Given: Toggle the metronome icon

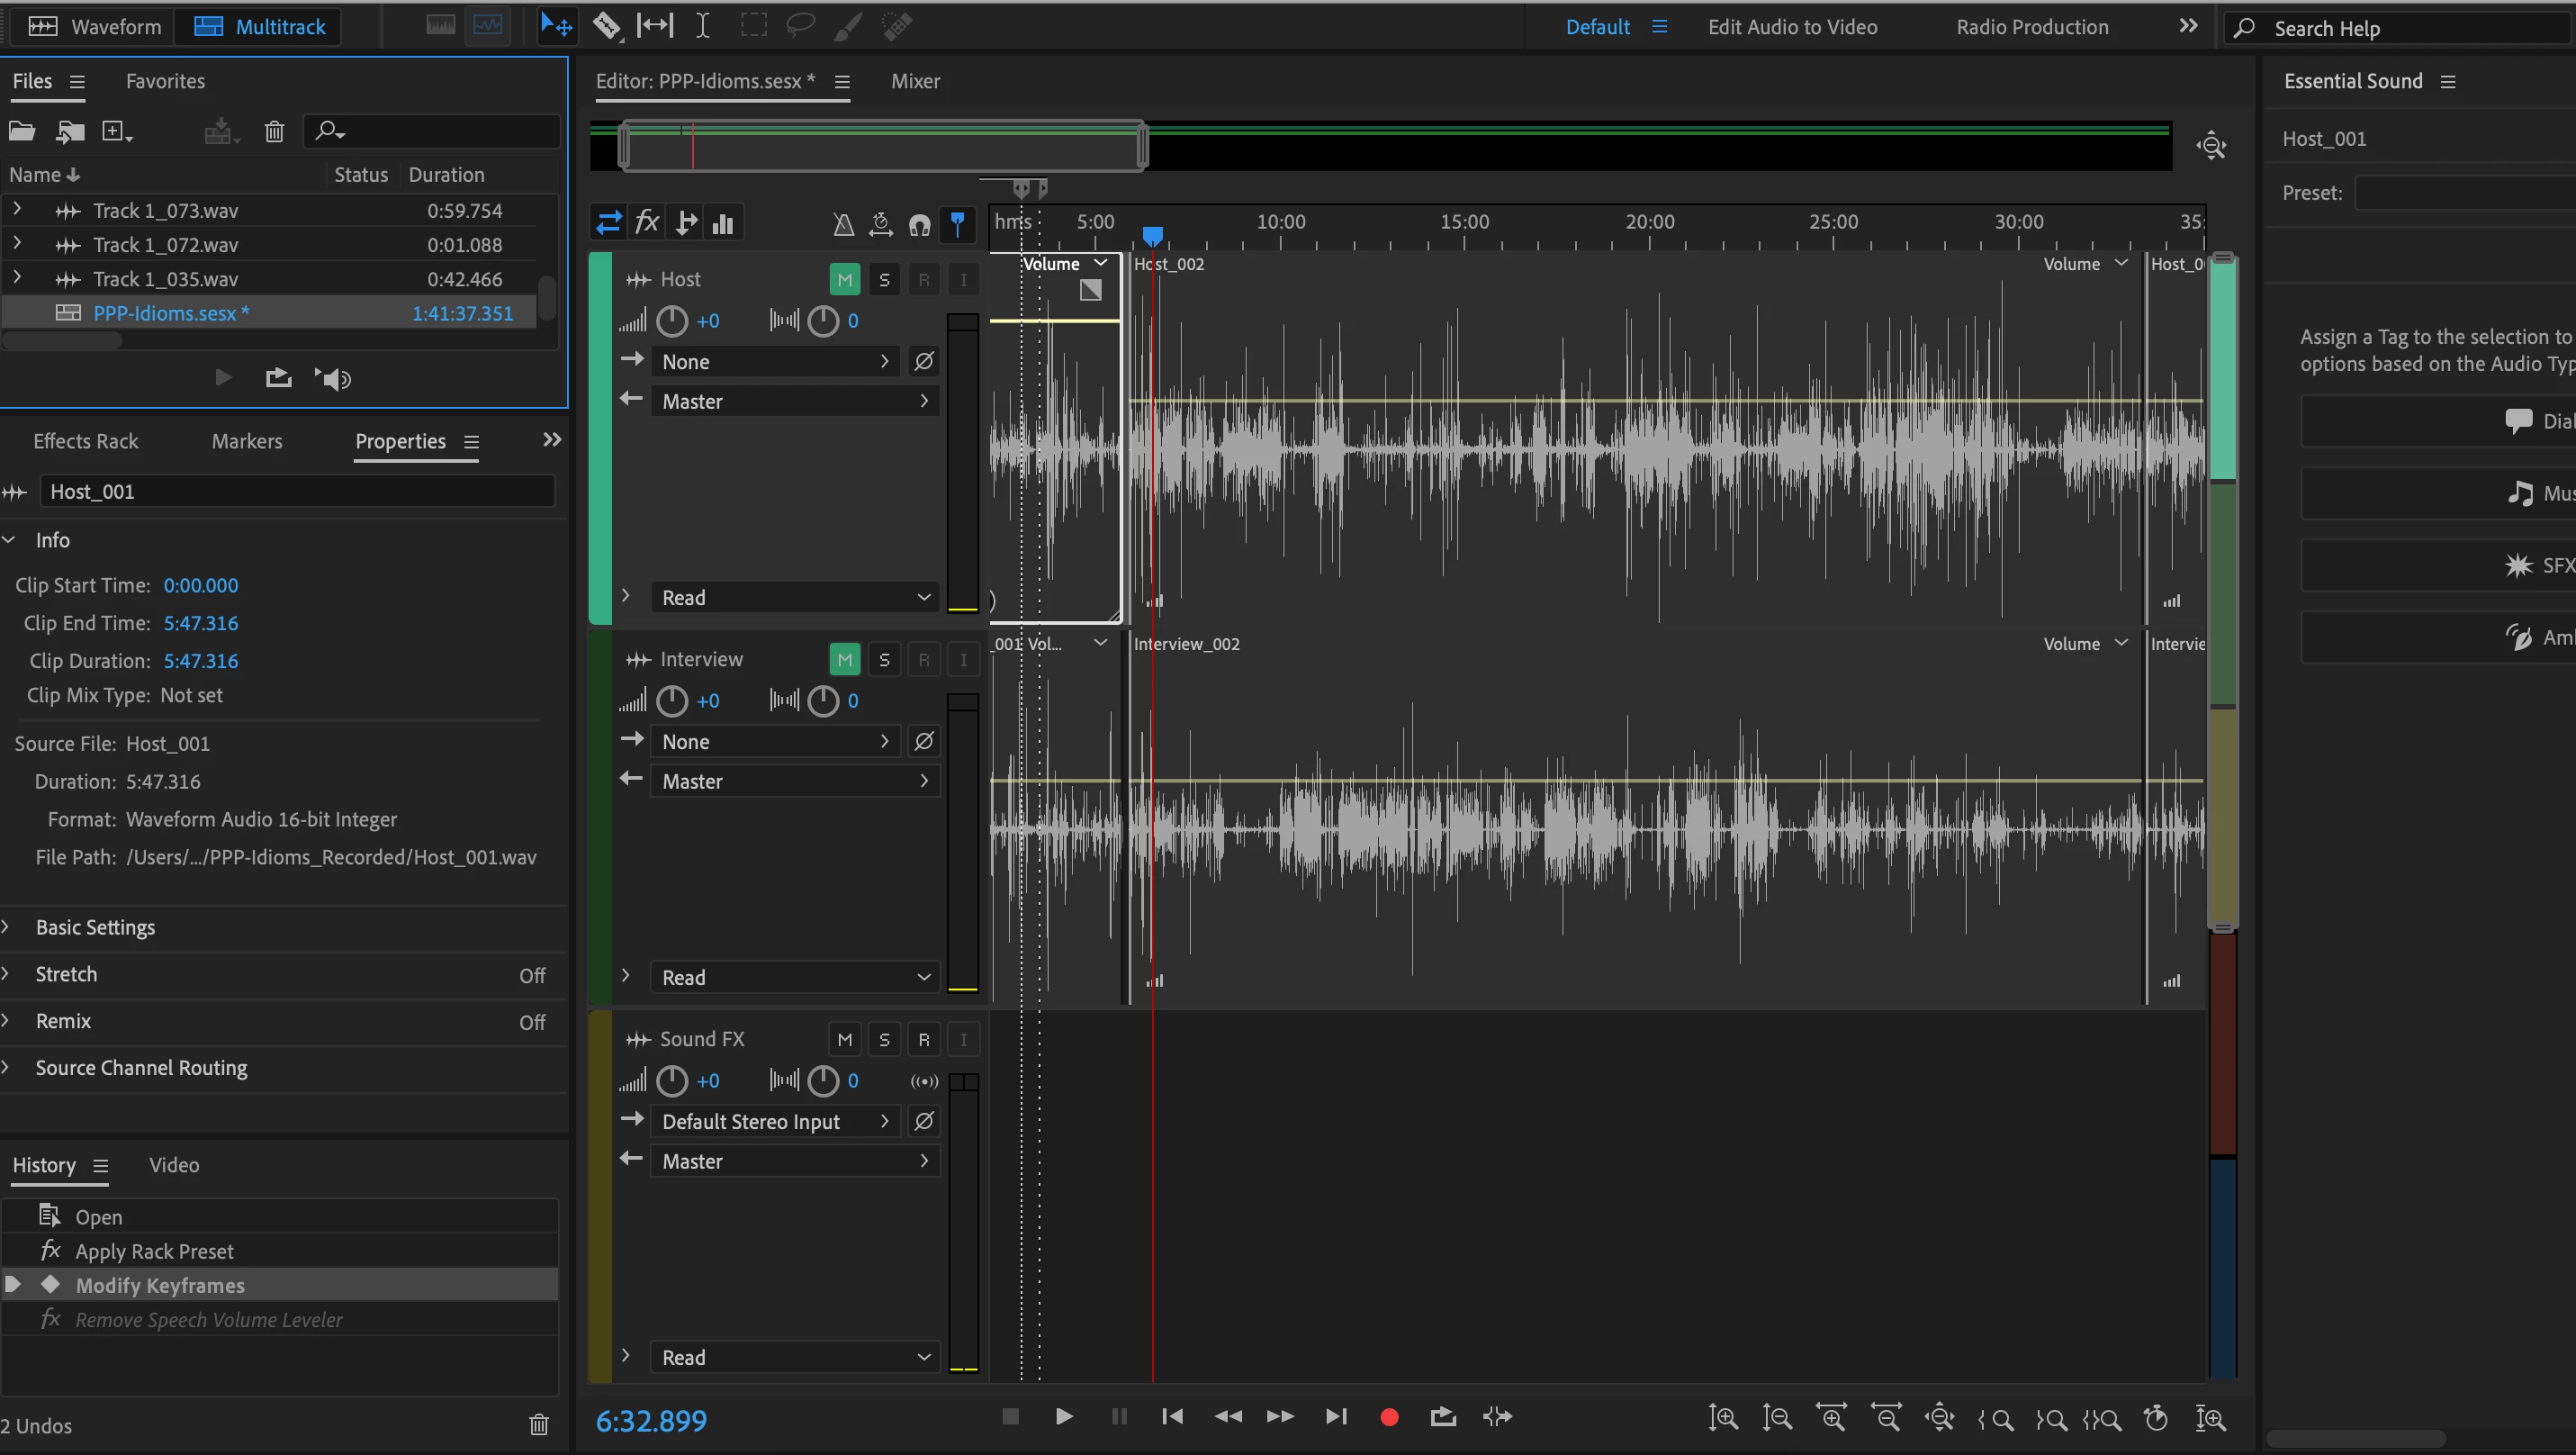Looking at the screenshot, I should click(843, 224).
